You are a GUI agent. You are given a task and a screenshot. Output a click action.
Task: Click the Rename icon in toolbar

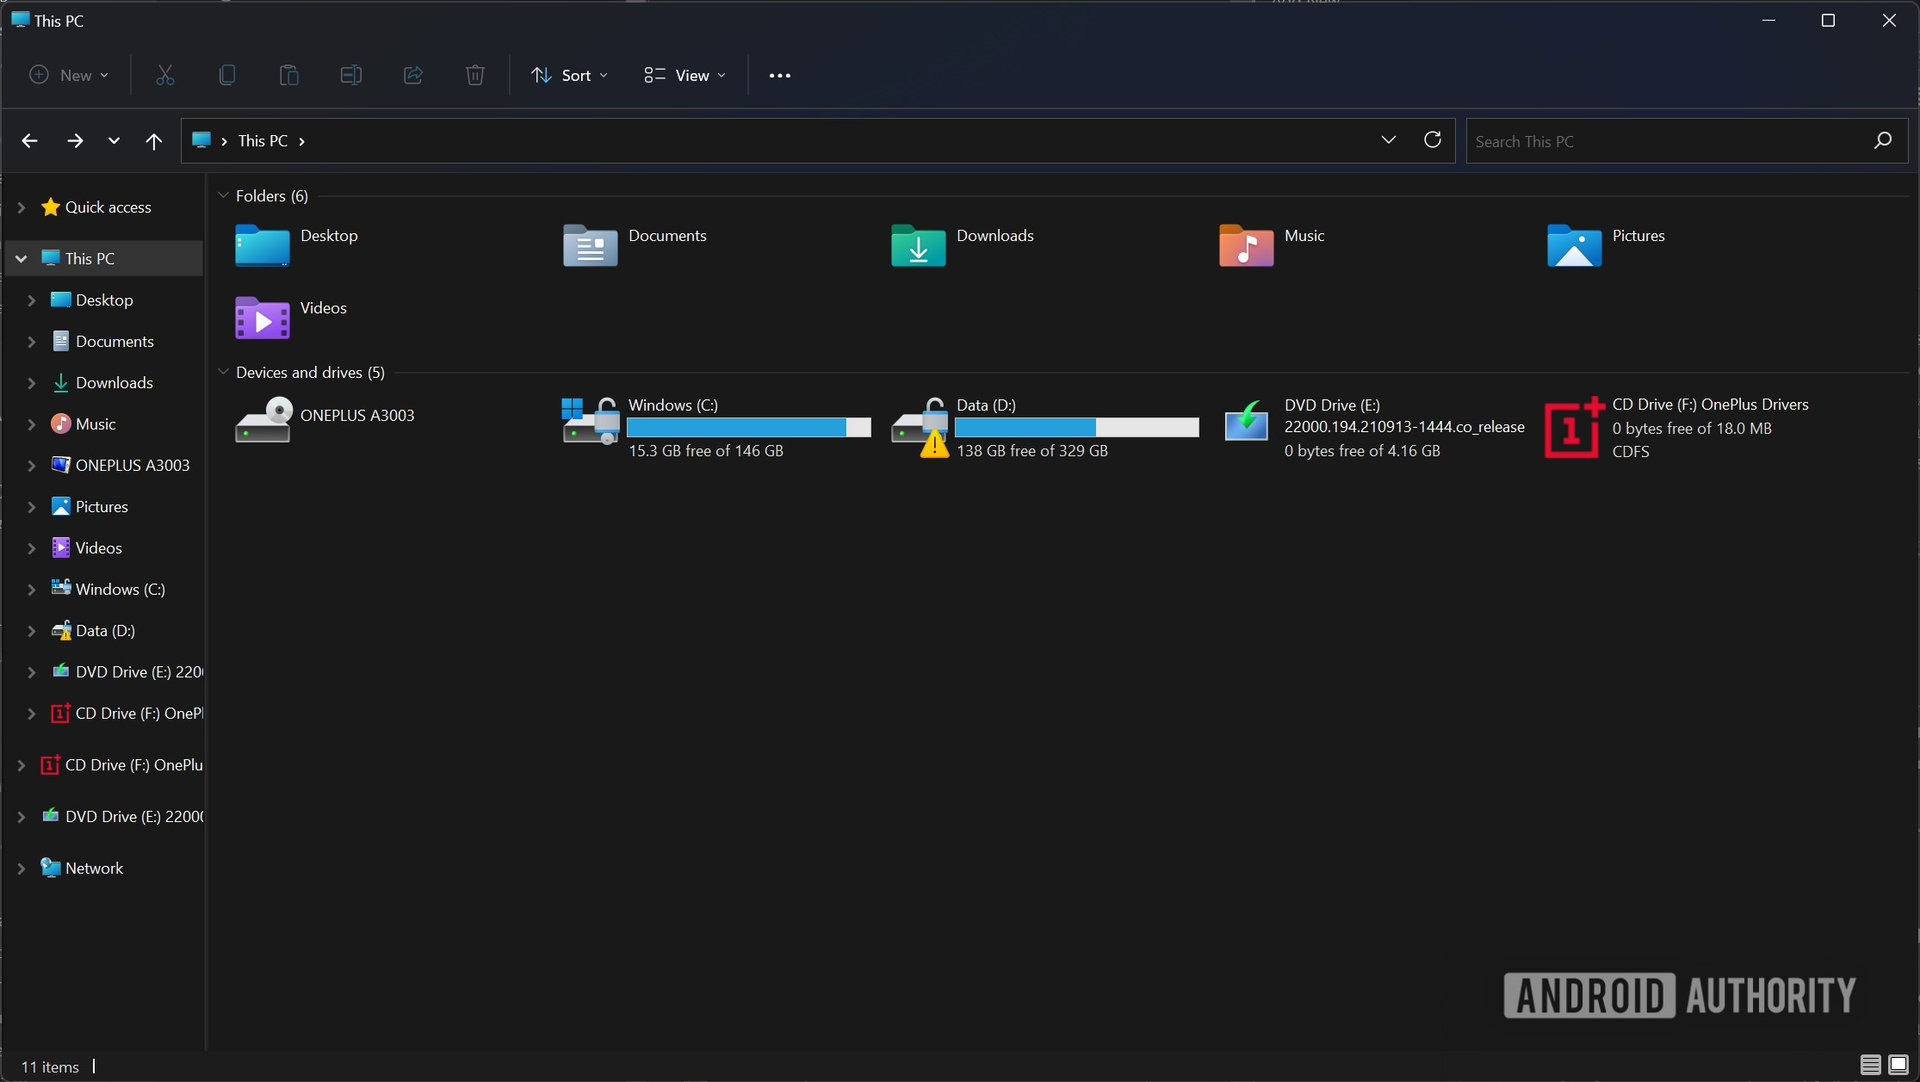coord(351,75)
